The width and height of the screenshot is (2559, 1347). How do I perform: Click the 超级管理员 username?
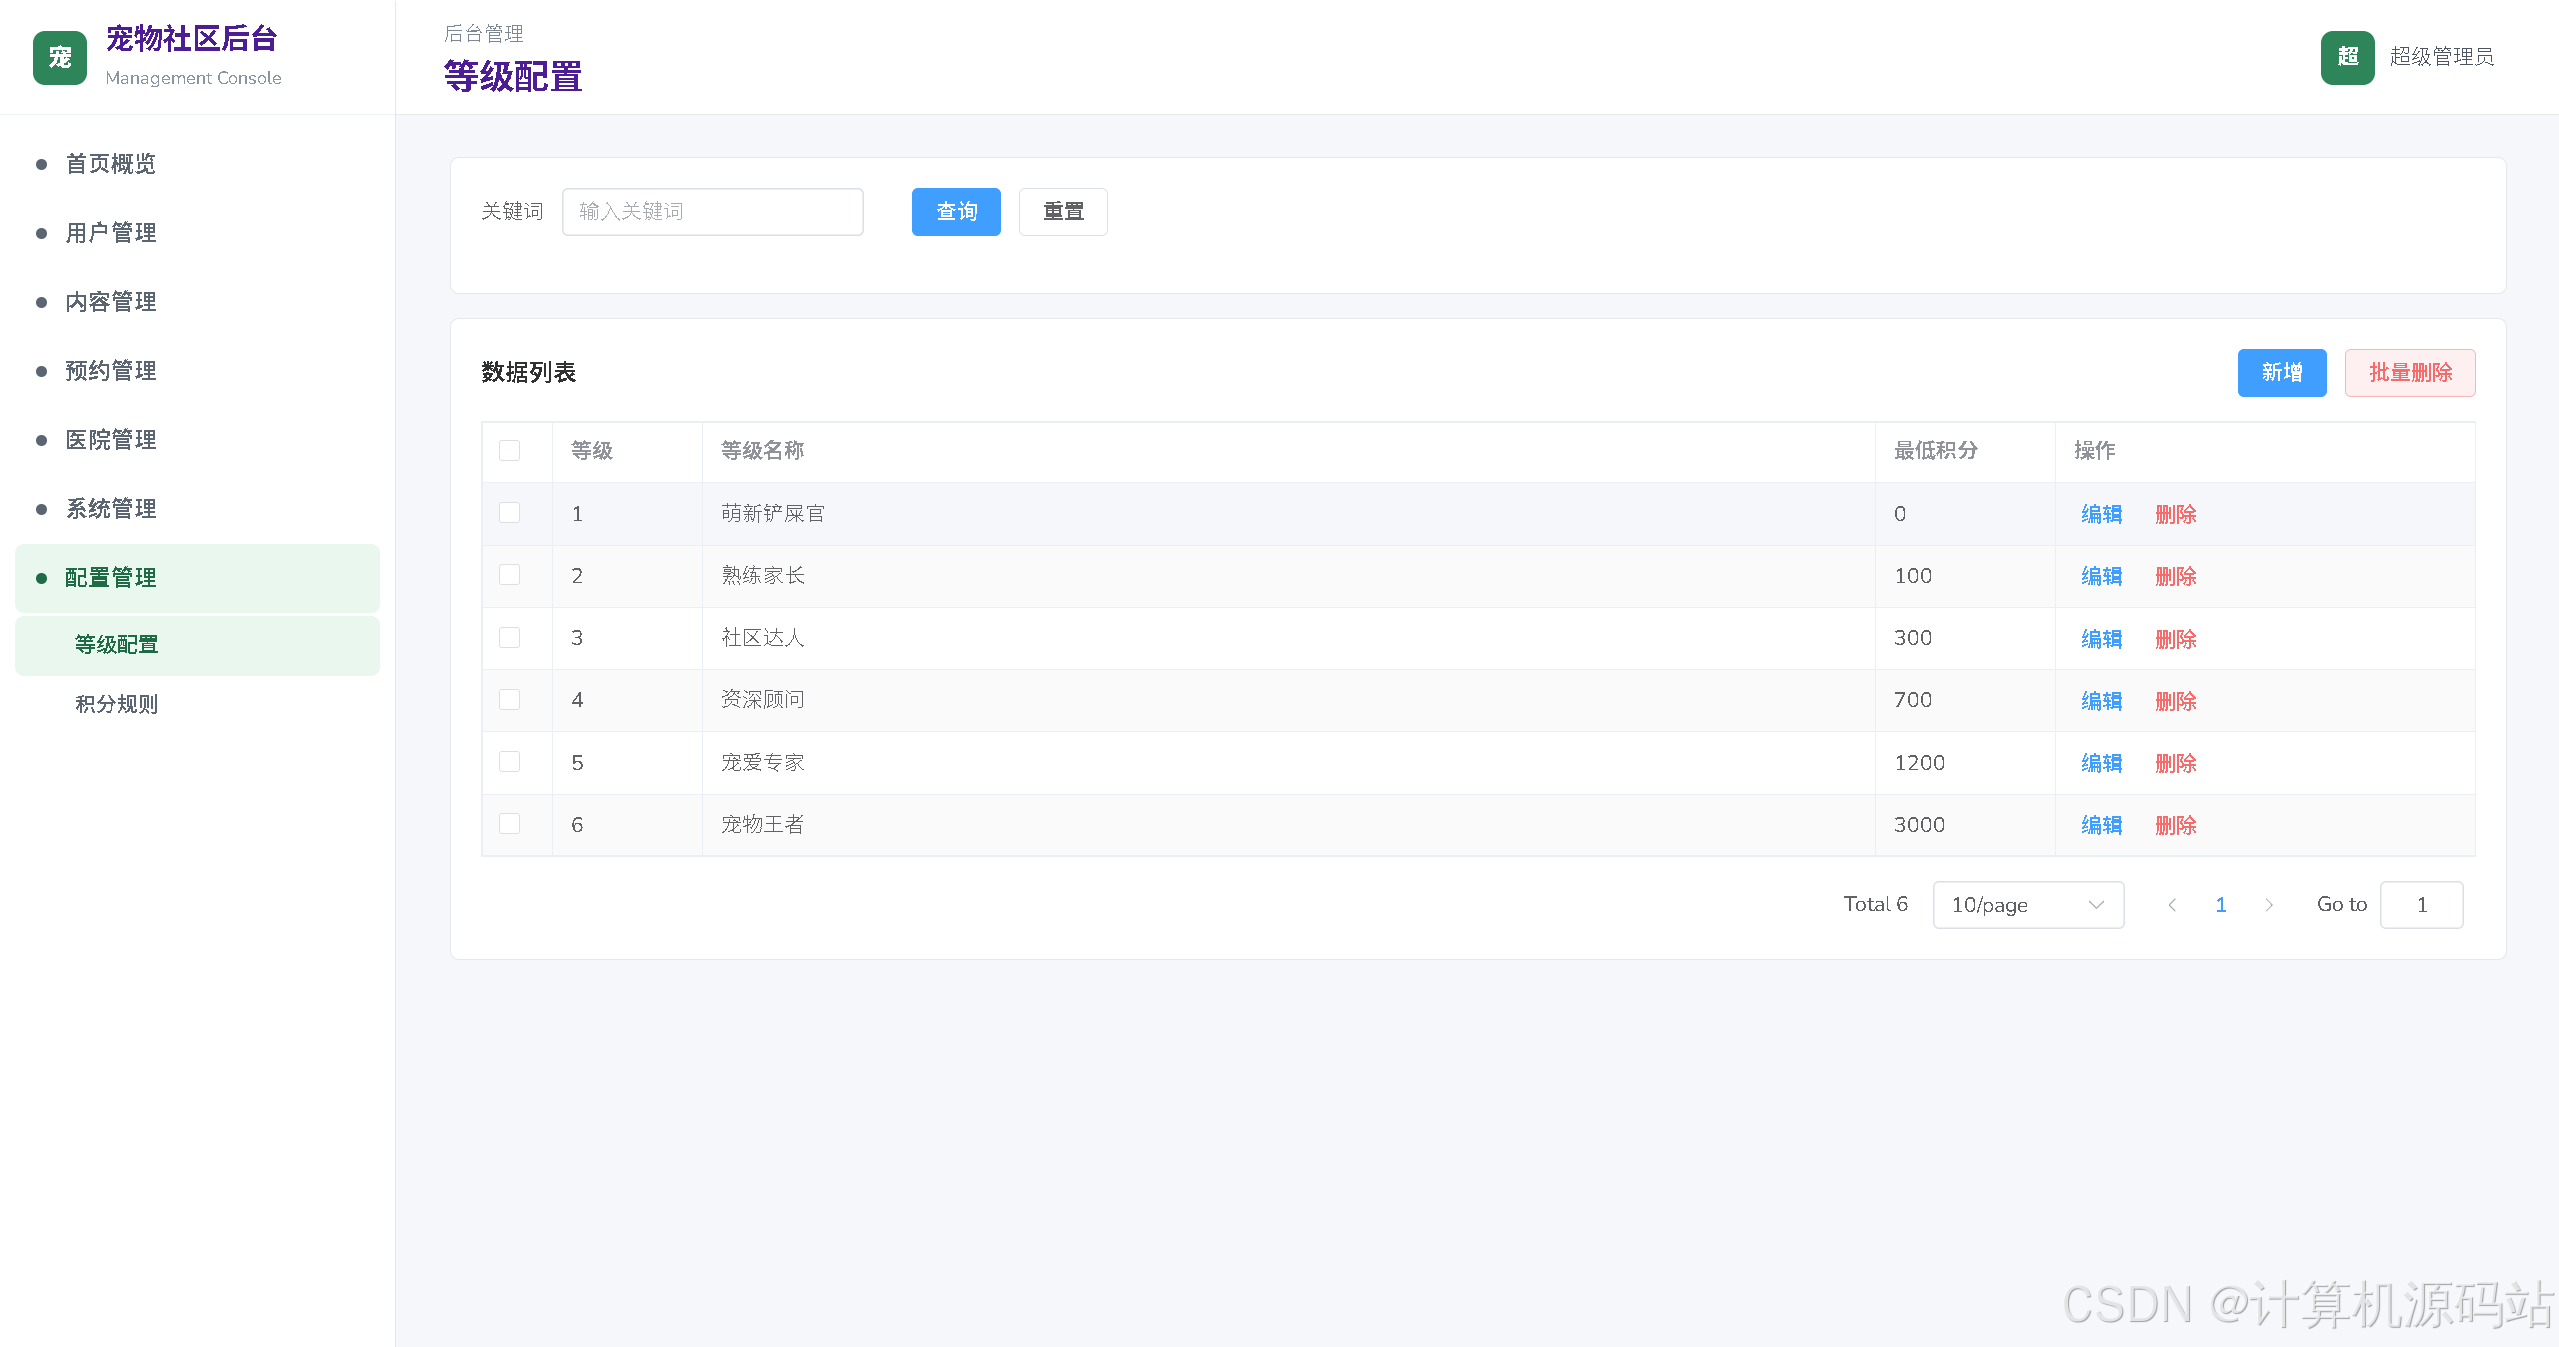2441,57
